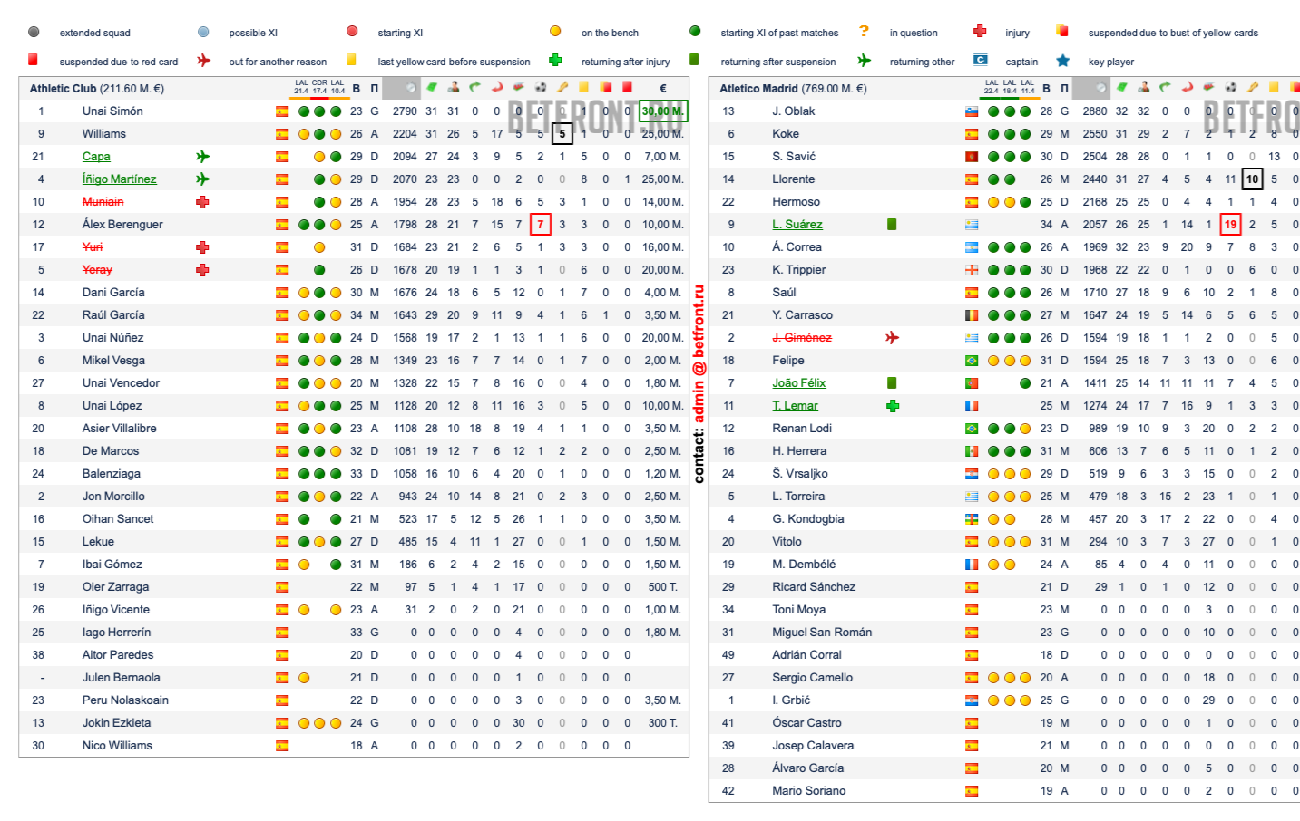Select Unai Simón's green-boxed 30,00 M. value
1300x821 pixels.
(662, 111)
